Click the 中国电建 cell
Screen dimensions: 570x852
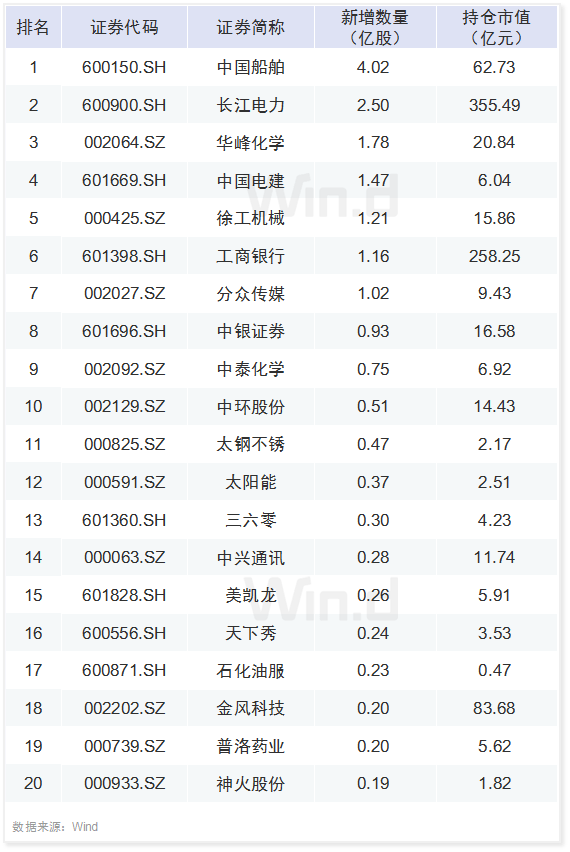[x=250, y=180]
